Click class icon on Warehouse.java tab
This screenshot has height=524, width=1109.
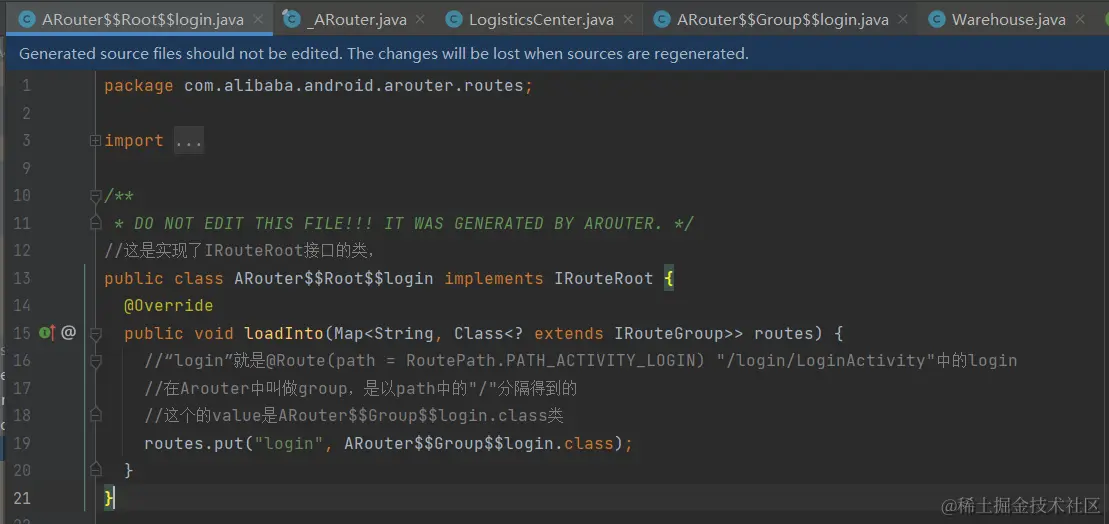(936, 20)
